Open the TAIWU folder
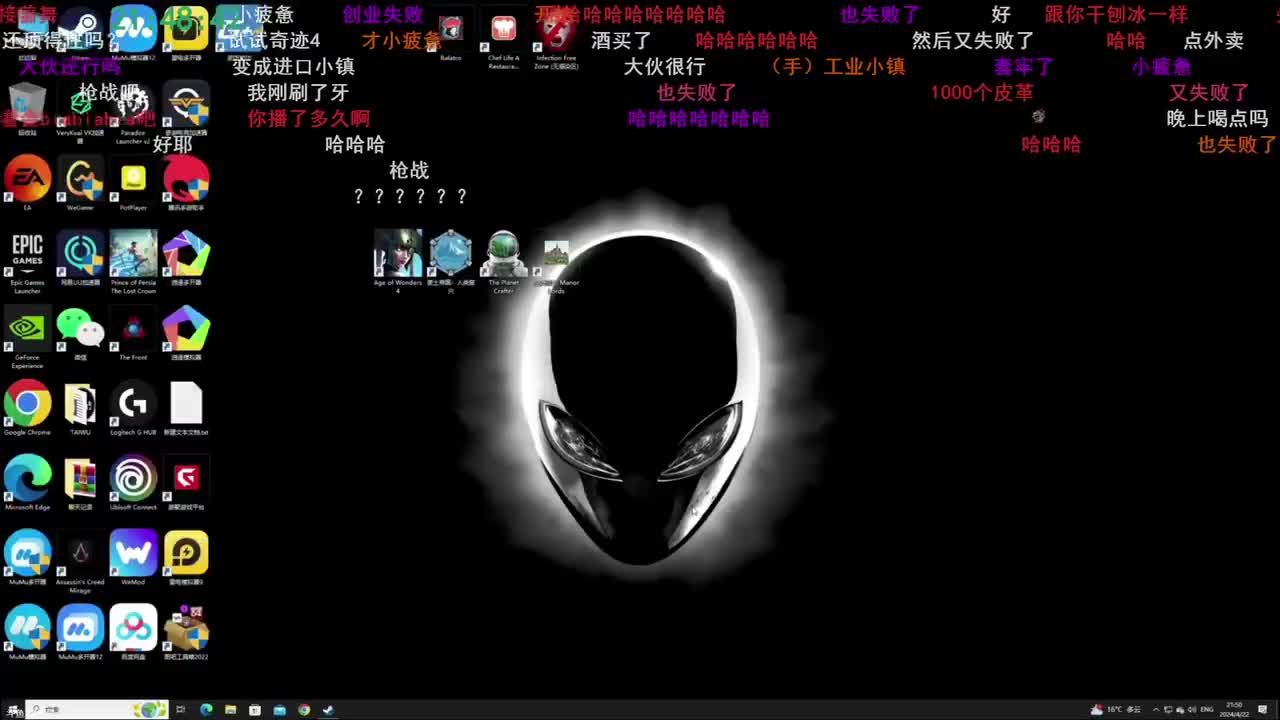This screenshot has height=720, width=1280. pos(80,408)
